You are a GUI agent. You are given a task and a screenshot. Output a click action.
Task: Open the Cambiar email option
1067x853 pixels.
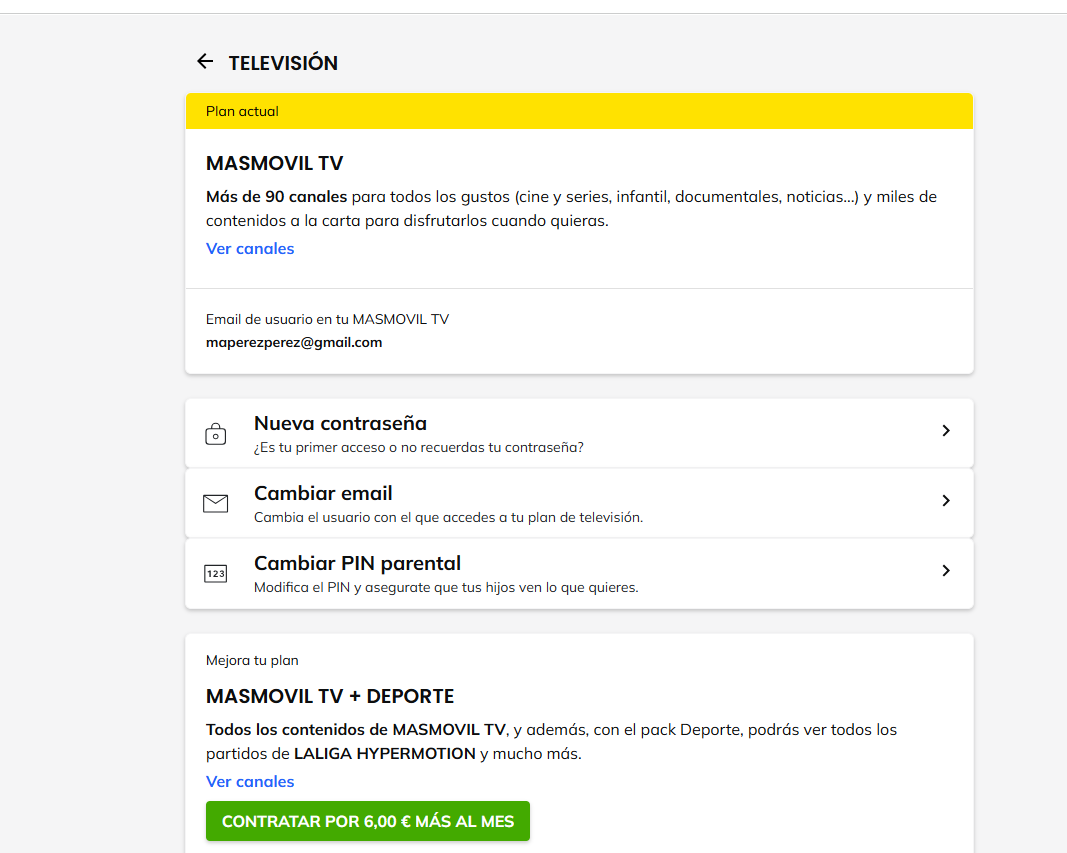pyautogui.click(x=579, y=503)
